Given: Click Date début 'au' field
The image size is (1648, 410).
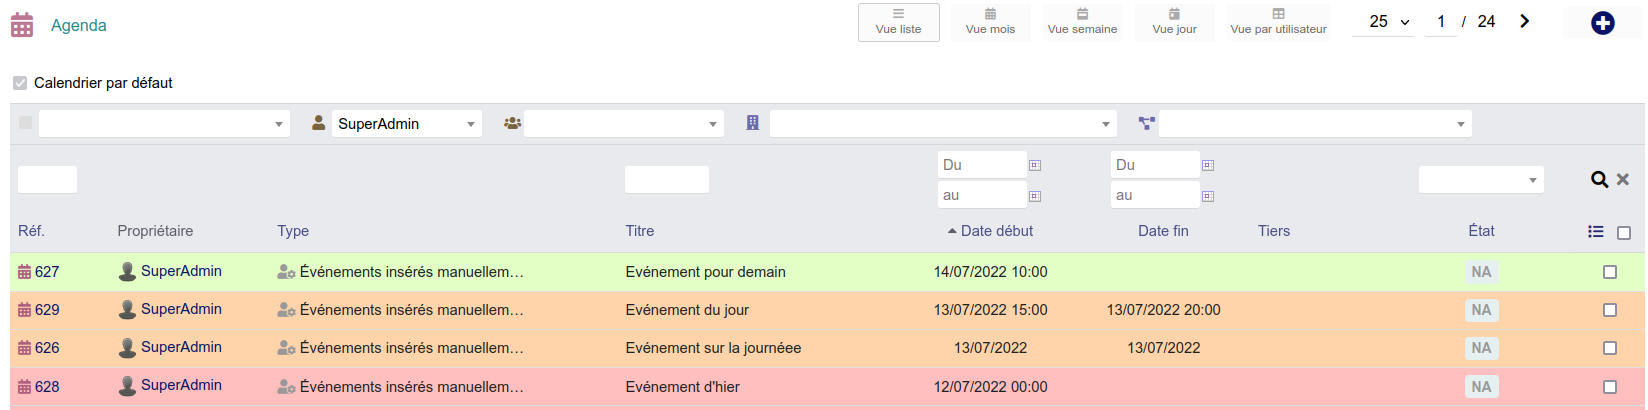Looking at the screenshot, I should click(x=982, y=195).
